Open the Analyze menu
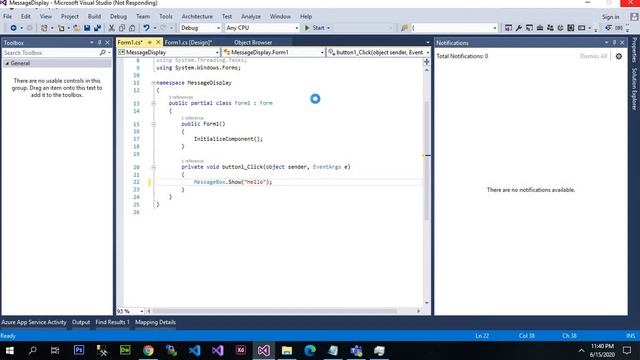The width and height of the screenshot is (640, 360). tap(251, 16)
